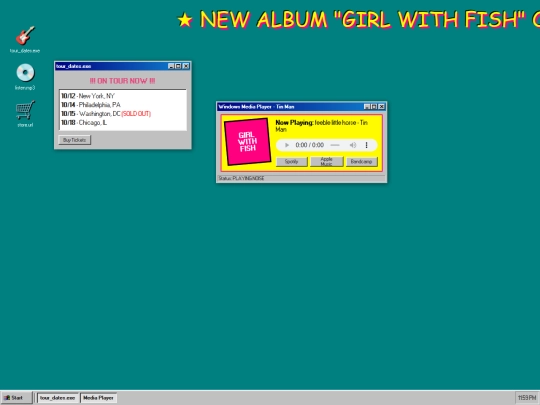Seek using the audio progress slider

(335, 145)
